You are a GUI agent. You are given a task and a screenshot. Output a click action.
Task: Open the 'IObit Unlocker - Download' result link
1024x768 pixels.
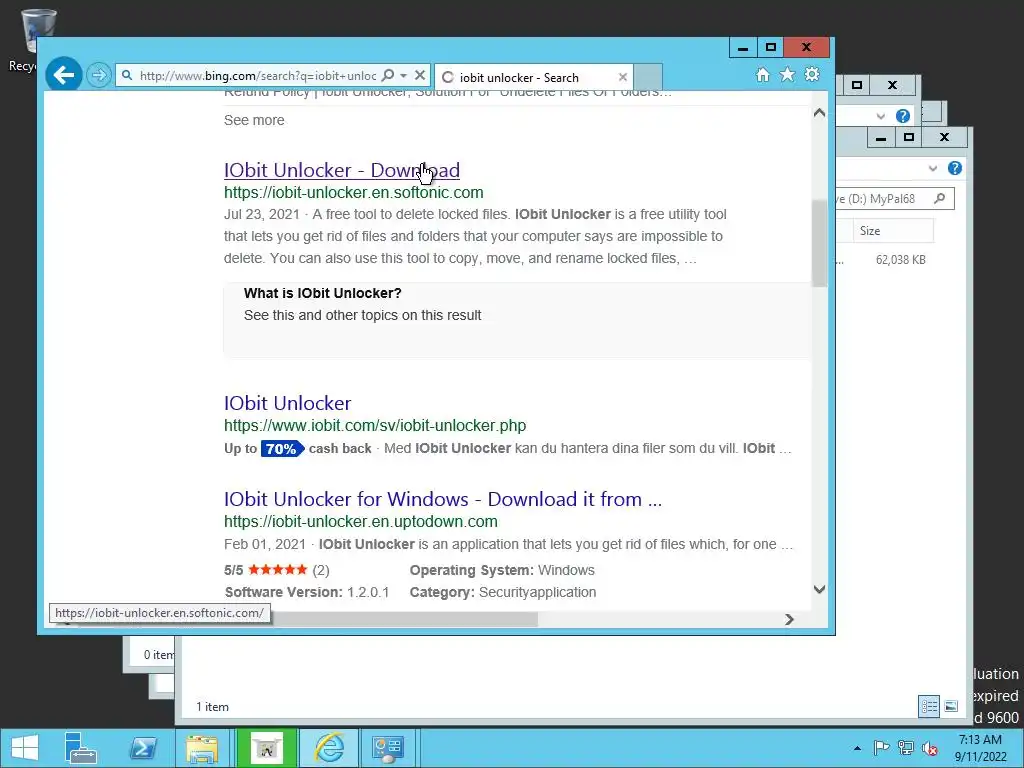pyautogui.click(x=342, y=170)
